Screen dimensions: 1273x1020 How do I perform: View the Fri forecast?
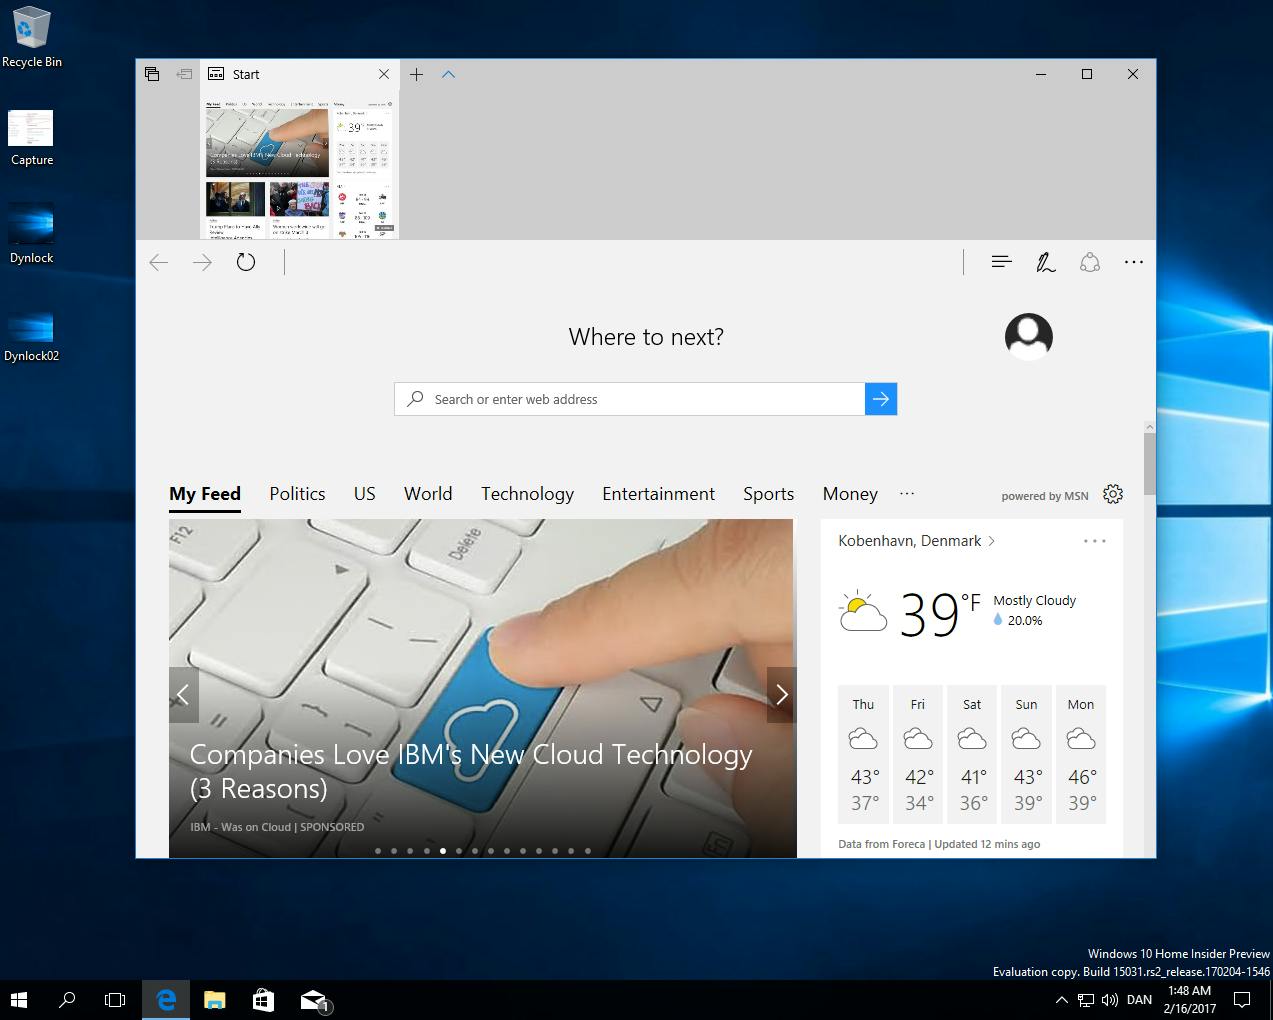click(x=918, y=755)
